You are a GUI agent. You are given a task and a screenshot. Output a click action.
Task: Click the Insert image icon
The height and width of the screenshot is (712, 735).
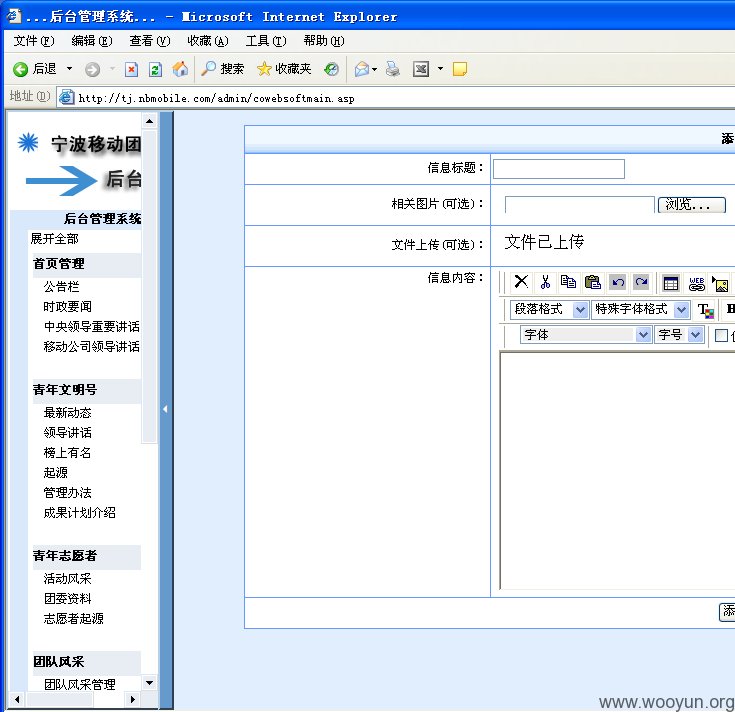[x=720, y=284]
